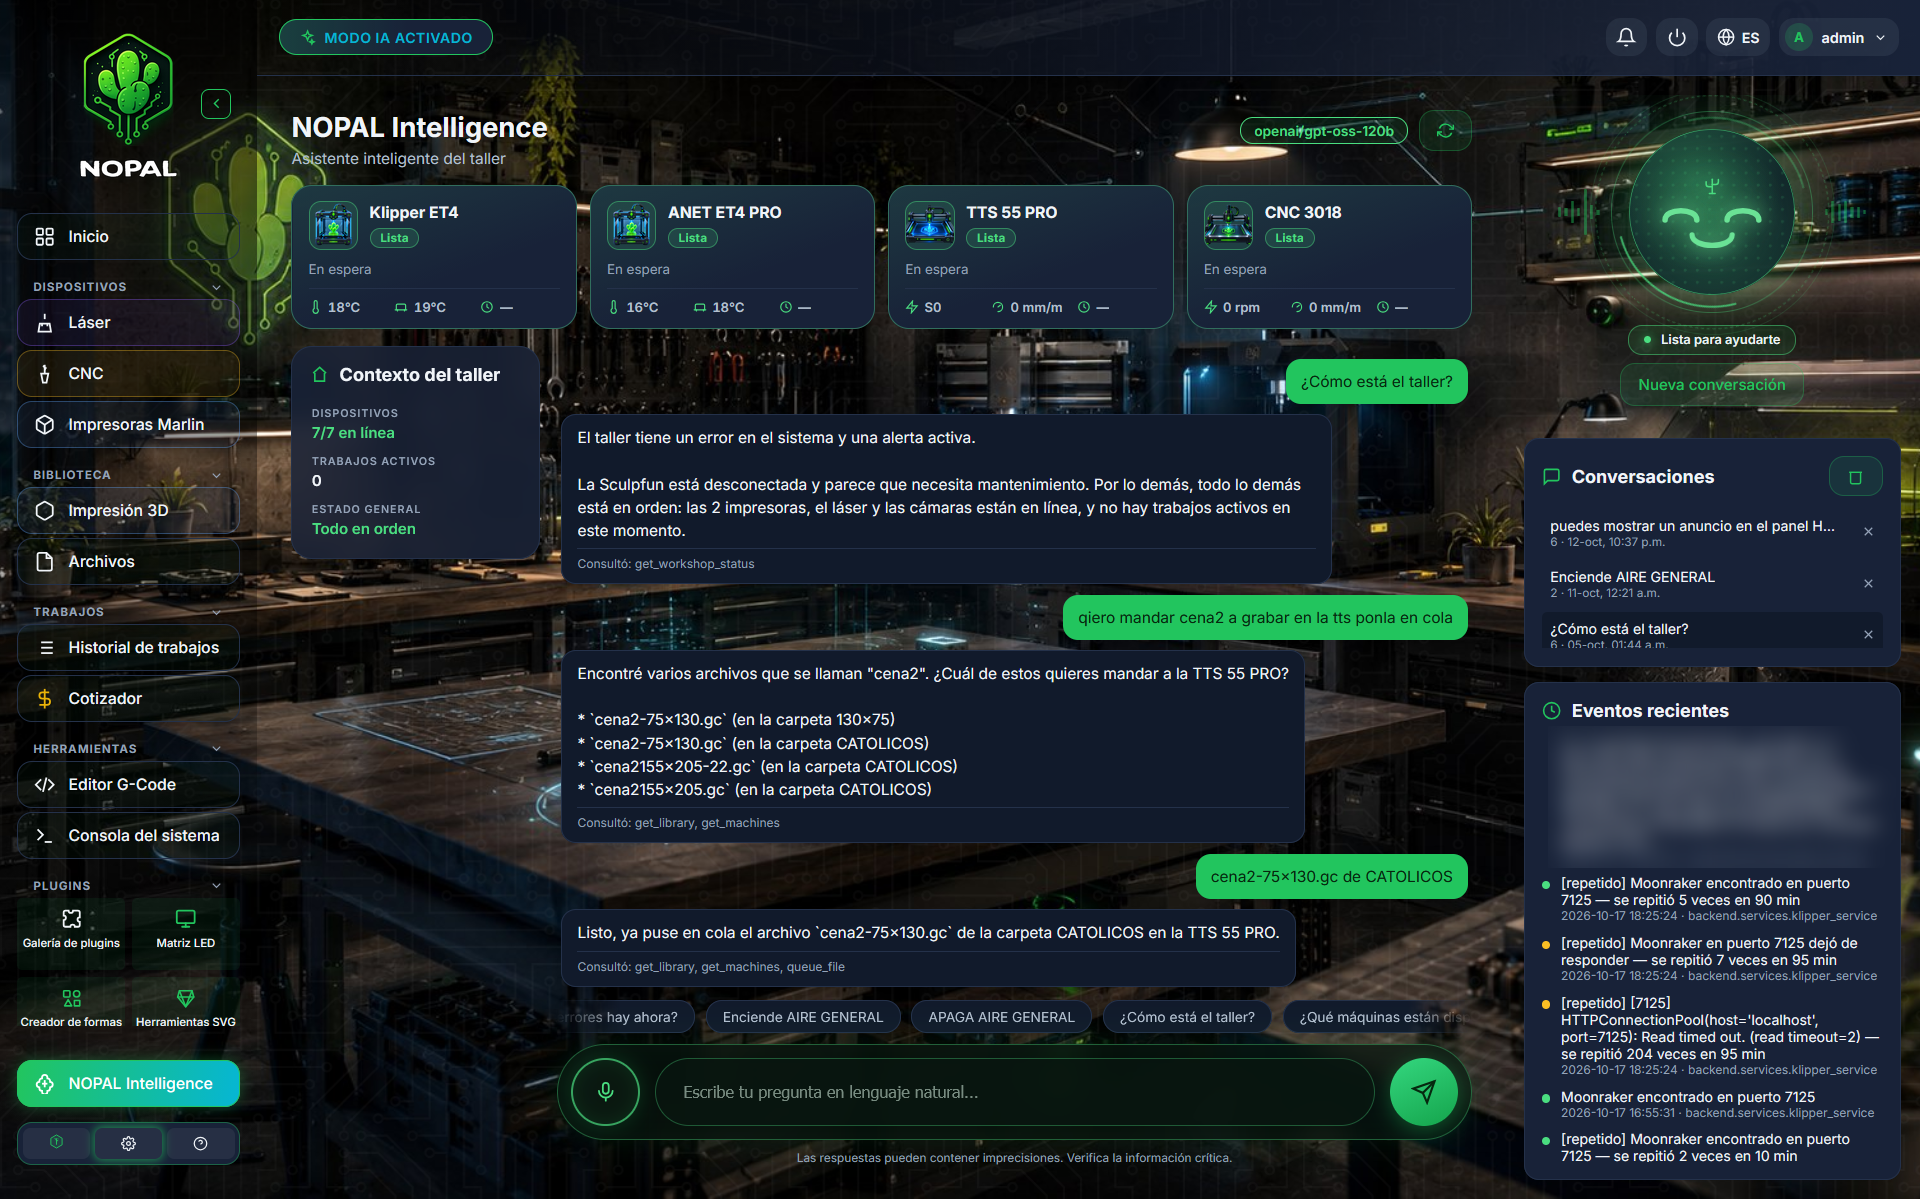The image size is (1920, 1199).
Task: Refresh the AI model with reload icon
Action: tap(1445, 130)
